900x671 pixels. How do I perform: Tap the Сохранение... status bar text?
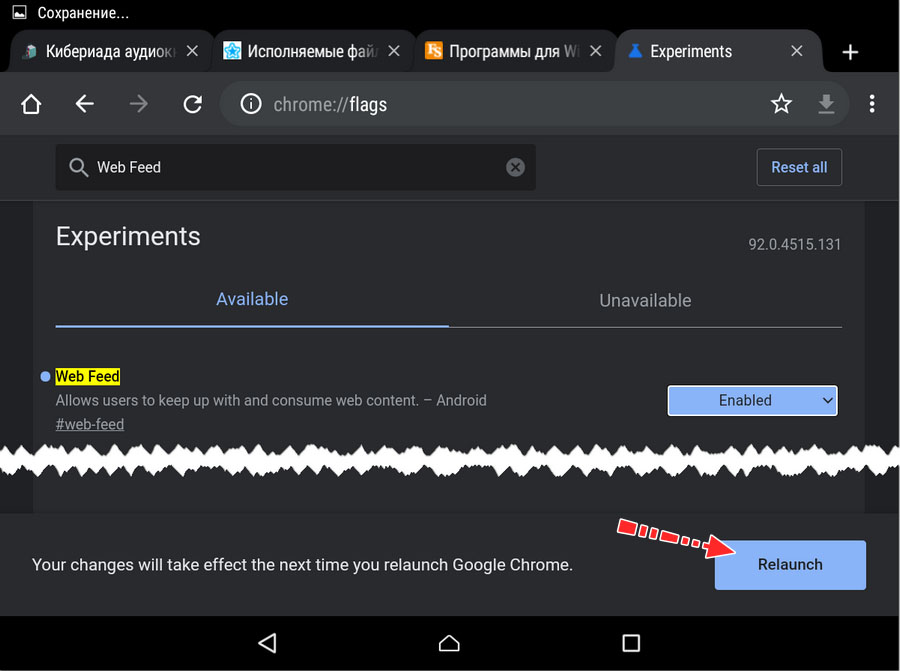point(83,13)
